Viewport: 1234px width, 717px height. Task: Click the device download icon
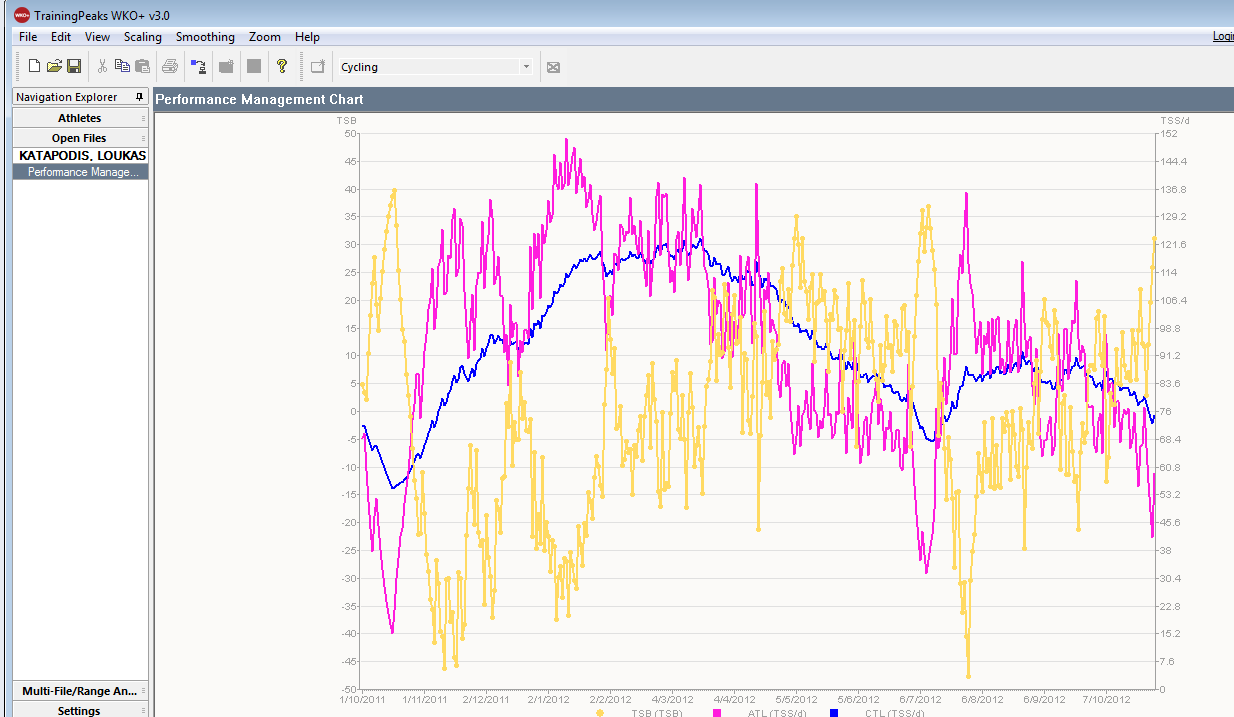tap(198, 67)
